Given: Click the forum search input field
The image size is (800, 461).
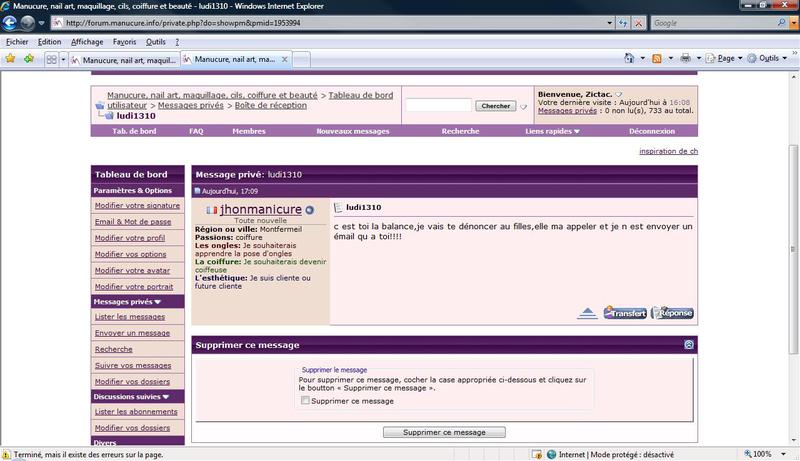Looking at the screenshot, I should [x=438, y=105].
